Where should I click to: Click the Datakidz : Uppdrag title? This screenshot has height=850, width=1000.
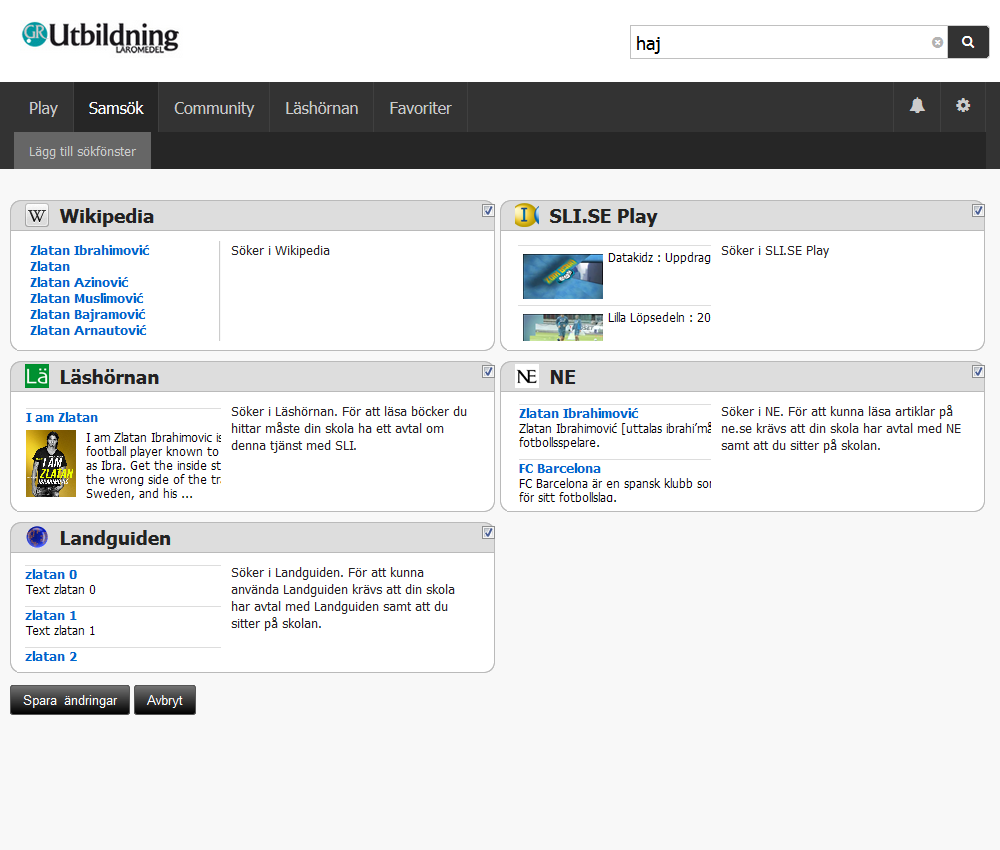[659, 258]
